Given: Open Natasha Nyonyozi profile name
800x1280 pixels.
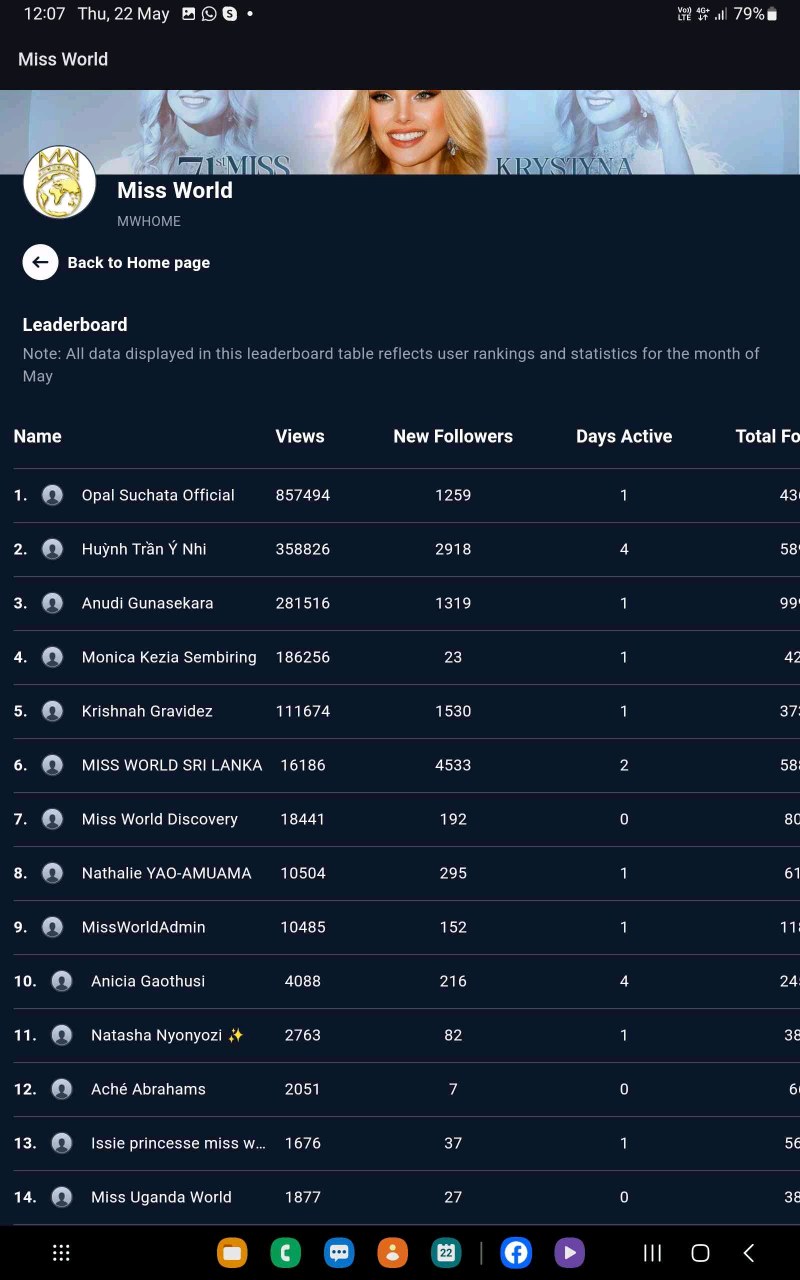Looking at the screenshot, I should point(156,1035).
